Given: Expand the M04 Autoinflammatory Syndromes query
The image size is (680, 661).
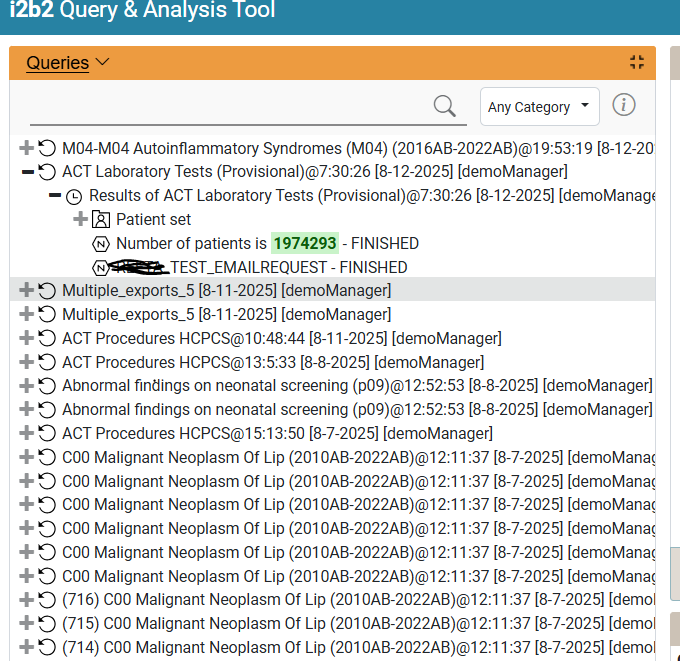Looking at the screenshot, I should click(x=27, y=148).
